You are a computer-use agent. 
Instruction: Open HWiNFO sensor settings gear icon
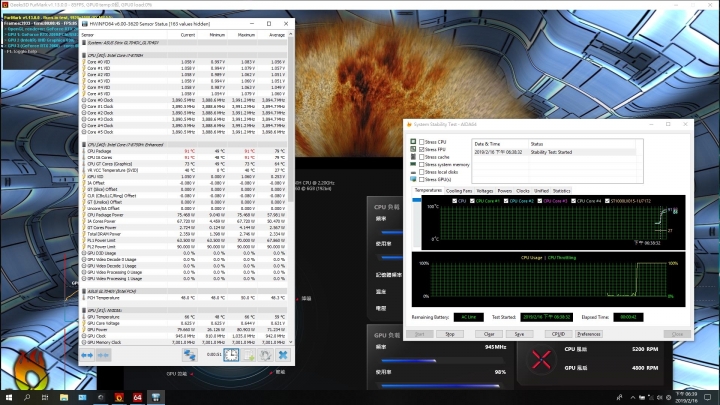[x=265, y=355]
